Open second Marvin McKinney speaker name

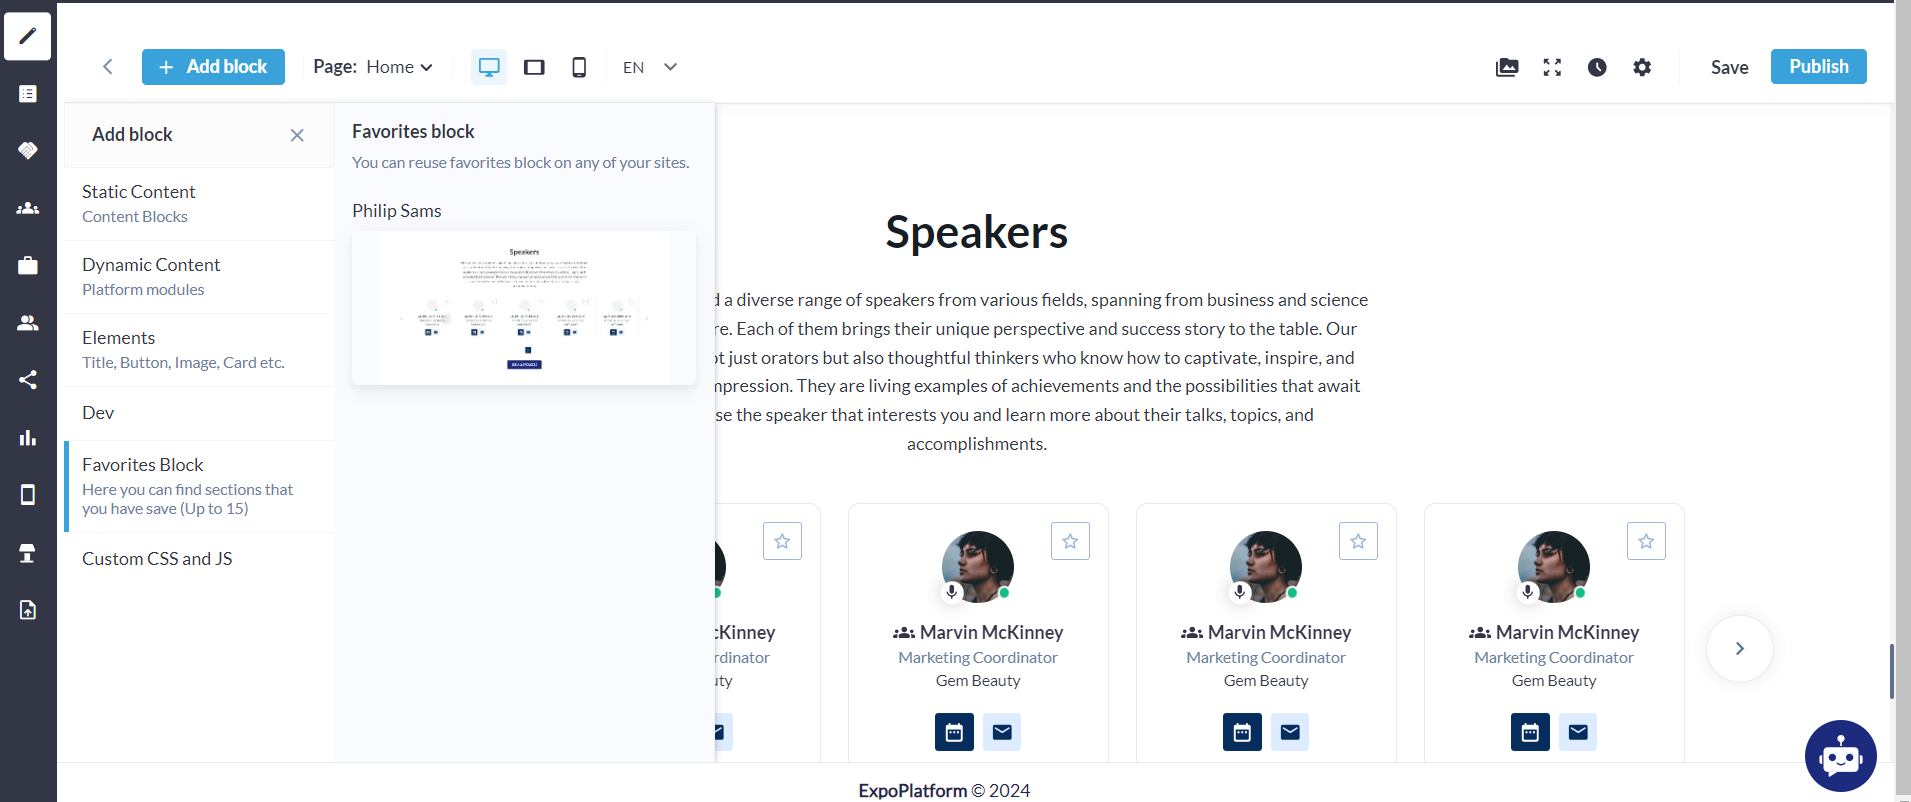(991, 633)
